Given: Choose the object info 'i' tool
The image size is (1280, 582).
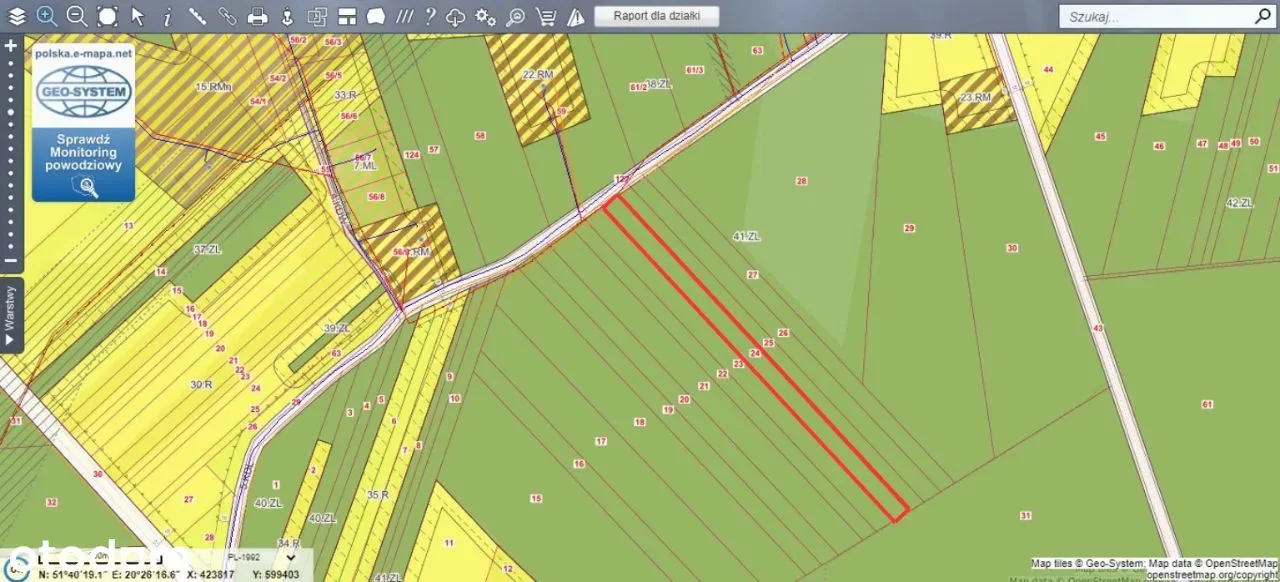Looking at the screenshot, I should click(167, 16).
